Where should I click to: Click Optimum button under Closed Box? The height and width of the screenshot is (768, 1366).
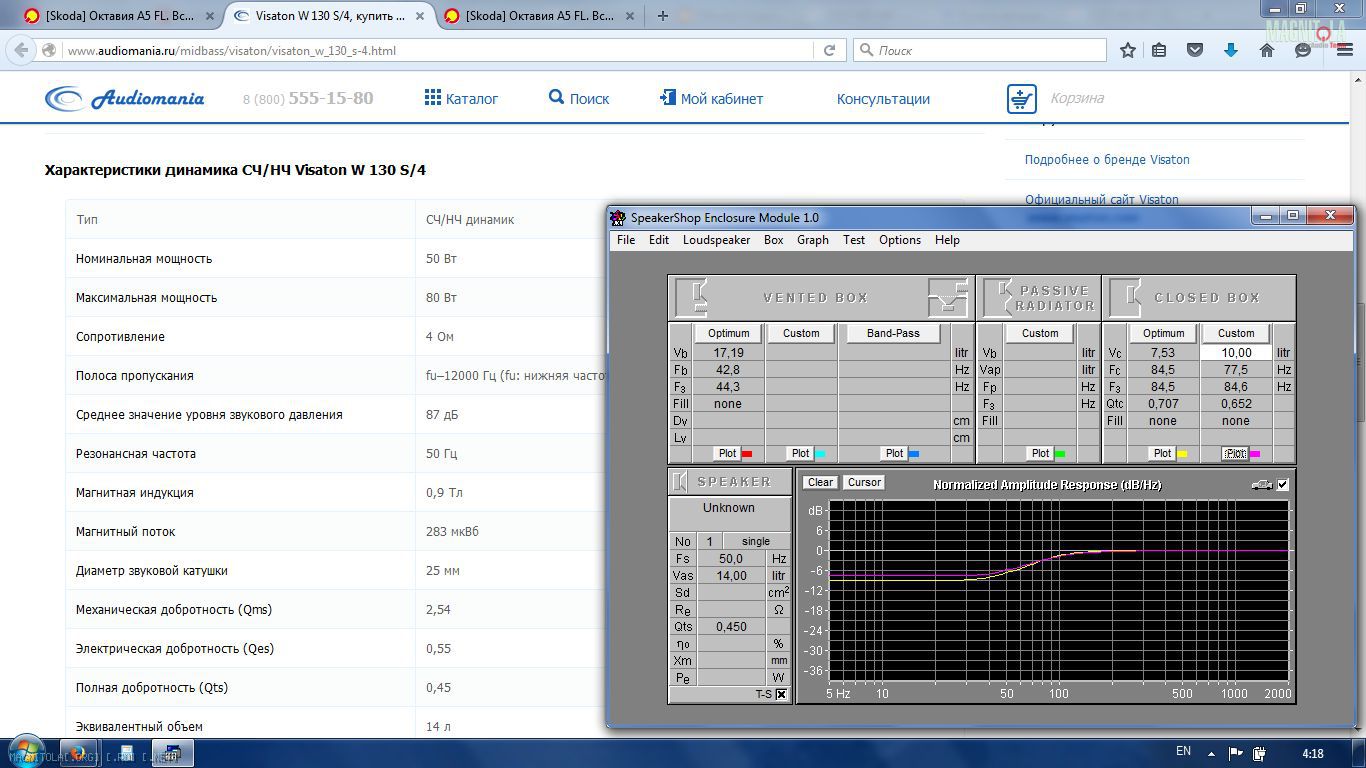pyautogui.click(x=1163, y=333)
